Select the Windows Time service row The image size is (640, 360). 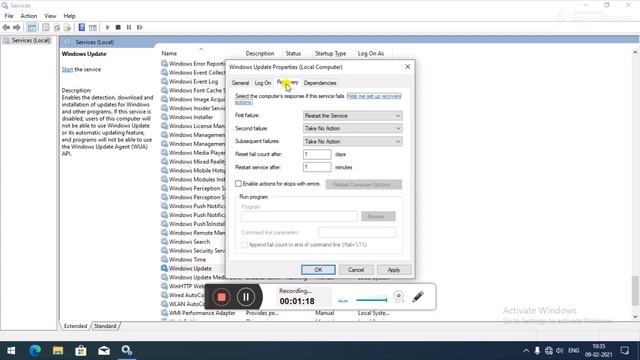187,259
